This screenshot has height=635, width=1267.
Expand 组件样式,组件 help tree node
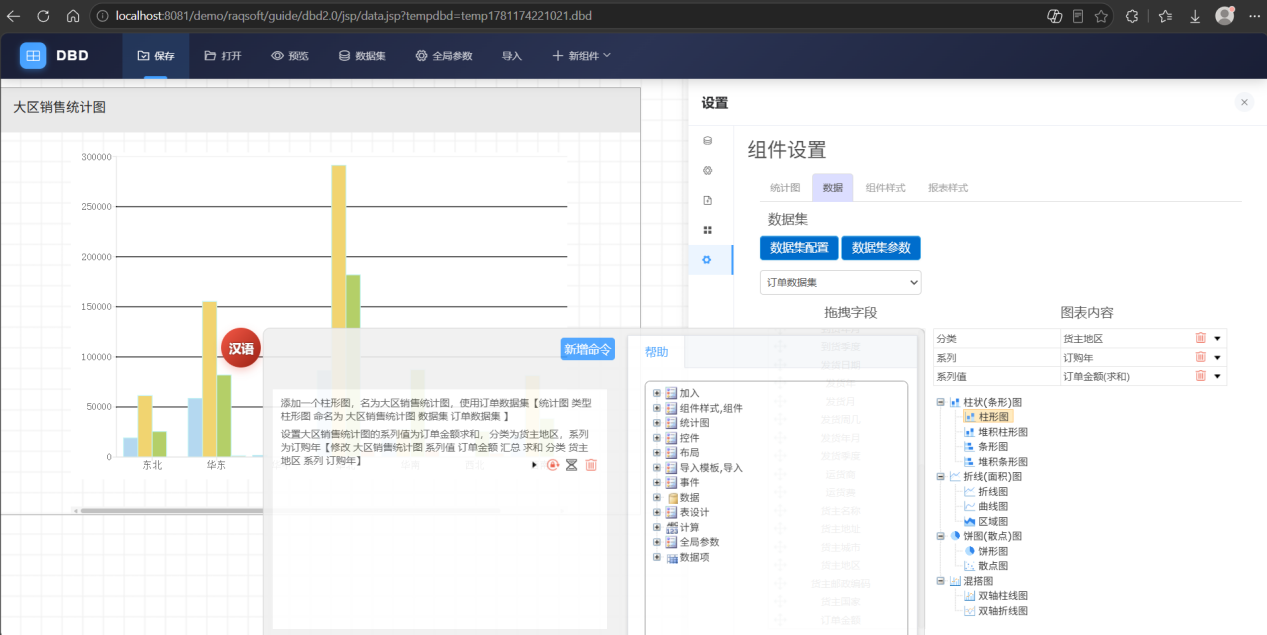[x=657, y=408]
